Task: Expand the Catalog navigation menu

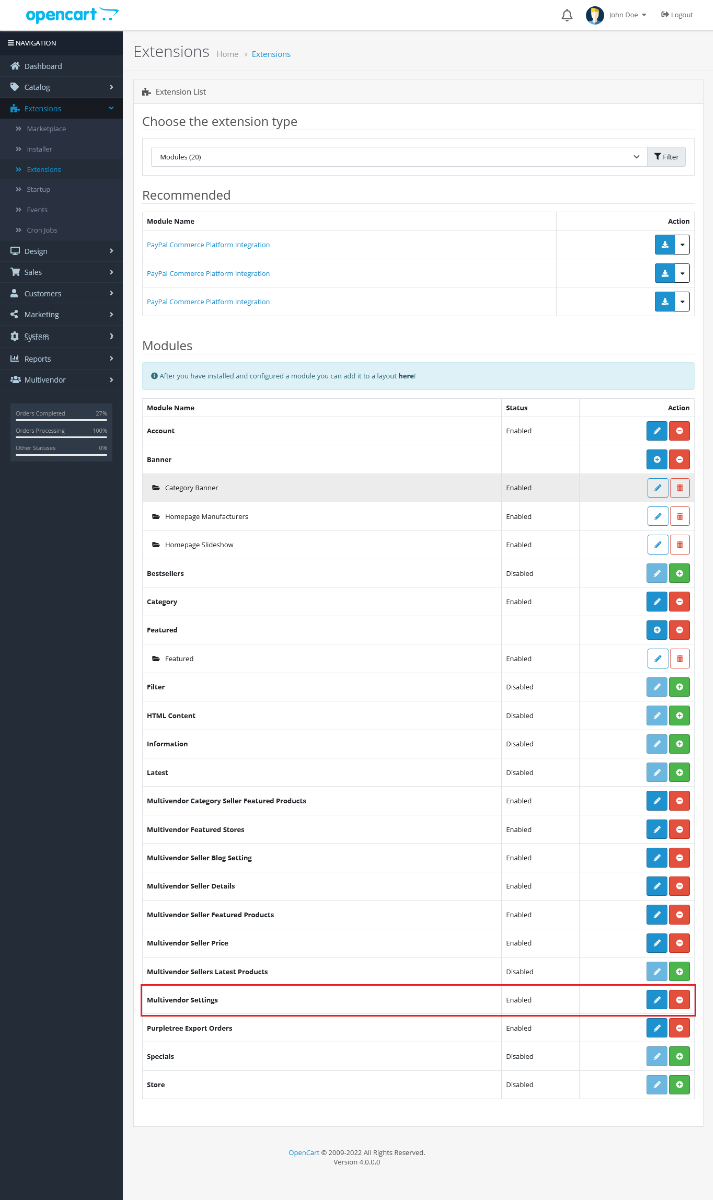Action: 61,87
